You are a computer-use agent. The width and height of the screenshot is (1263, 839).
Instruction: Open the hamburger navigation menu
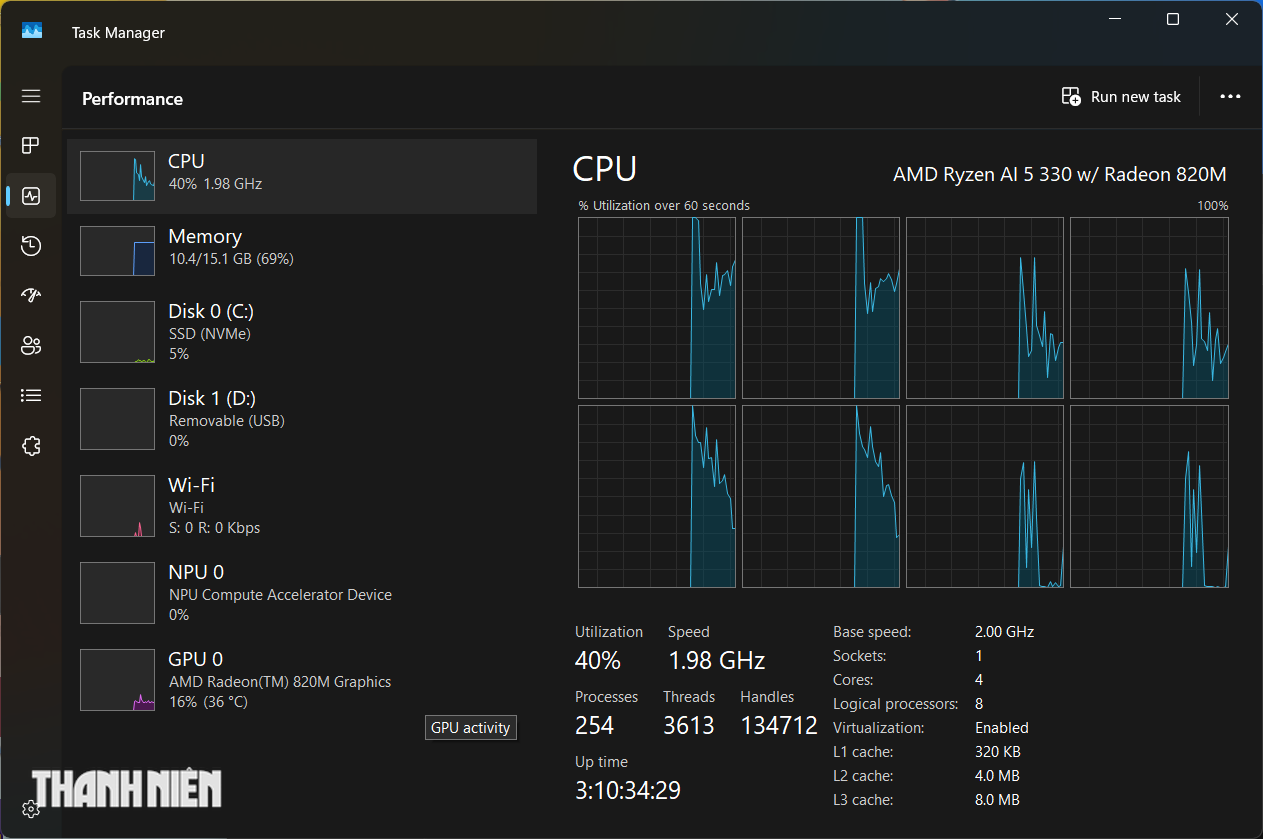point(31,96)
